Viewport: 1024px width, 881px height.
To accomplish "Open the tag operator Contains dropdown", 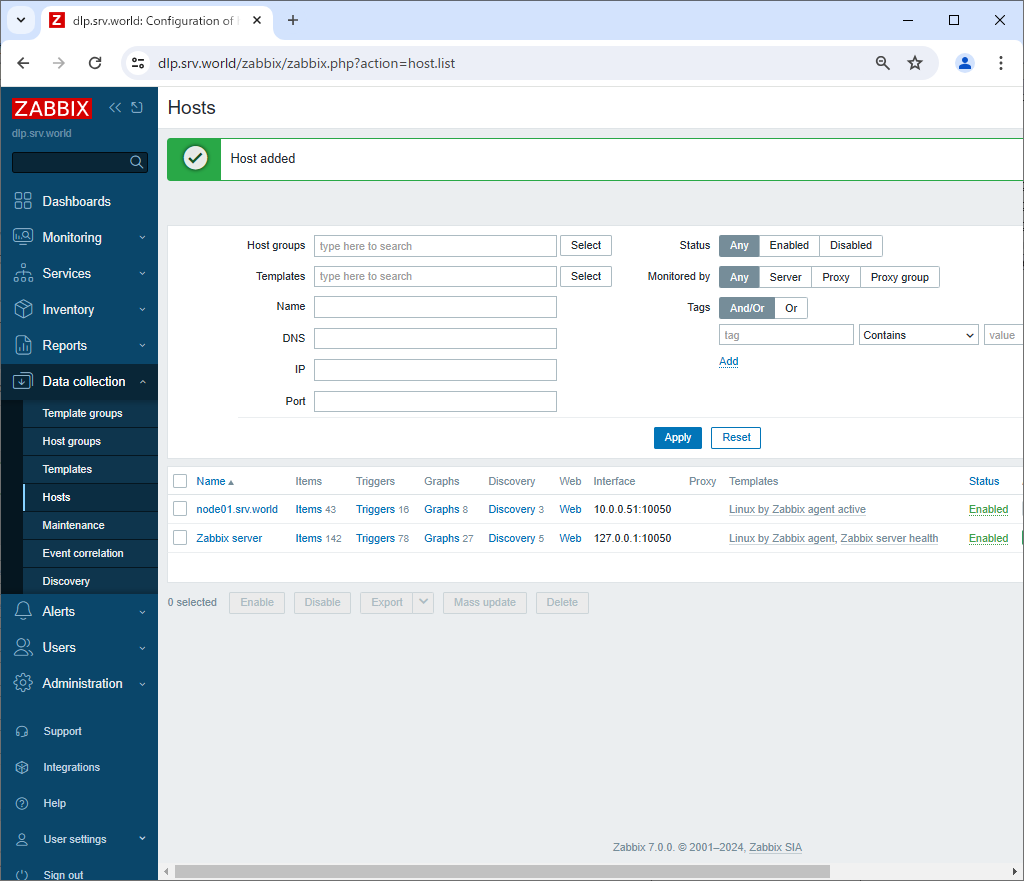I will (x=918, y=335).
